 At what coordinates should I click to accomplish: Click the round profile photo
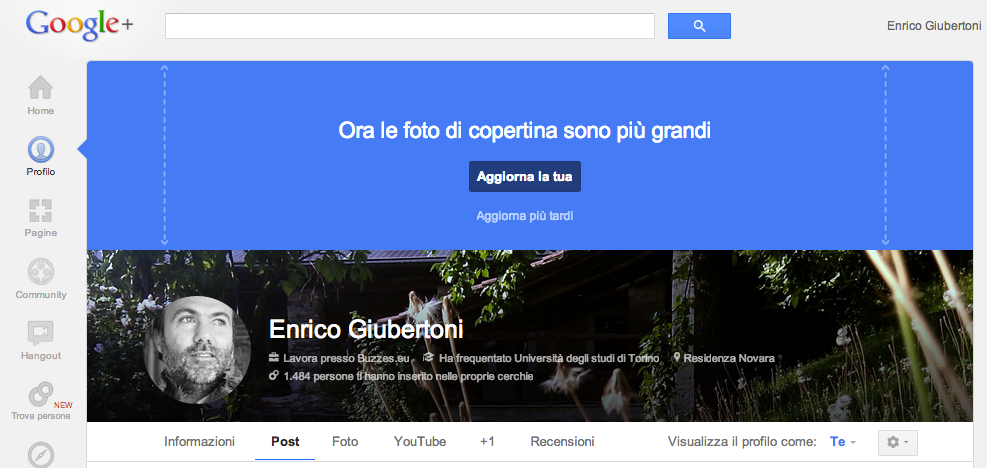click(x=197, y=350)
